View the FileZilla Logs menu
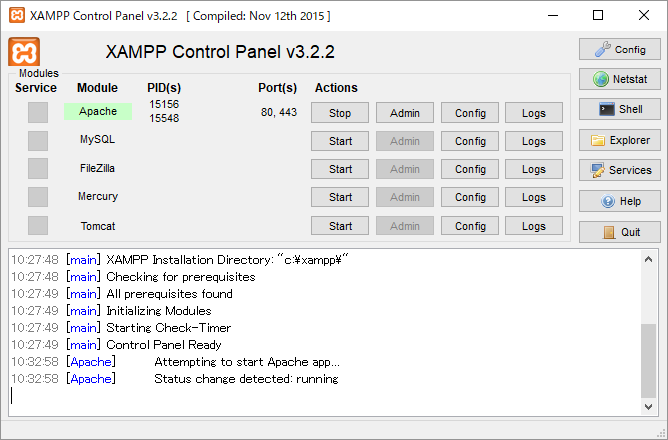Image resolution: width=668 pixels, height=440 pixels. (534, 169)
